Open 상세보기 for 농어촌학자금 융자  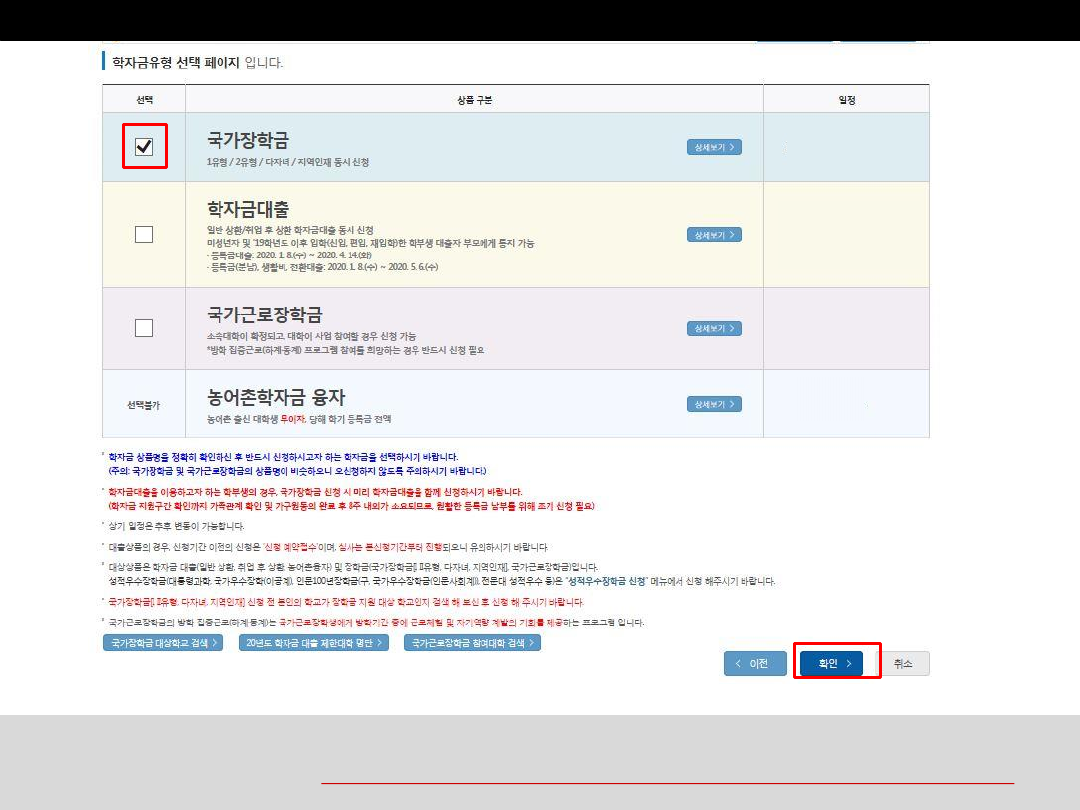pyautogui.click(x=714, y=404)
